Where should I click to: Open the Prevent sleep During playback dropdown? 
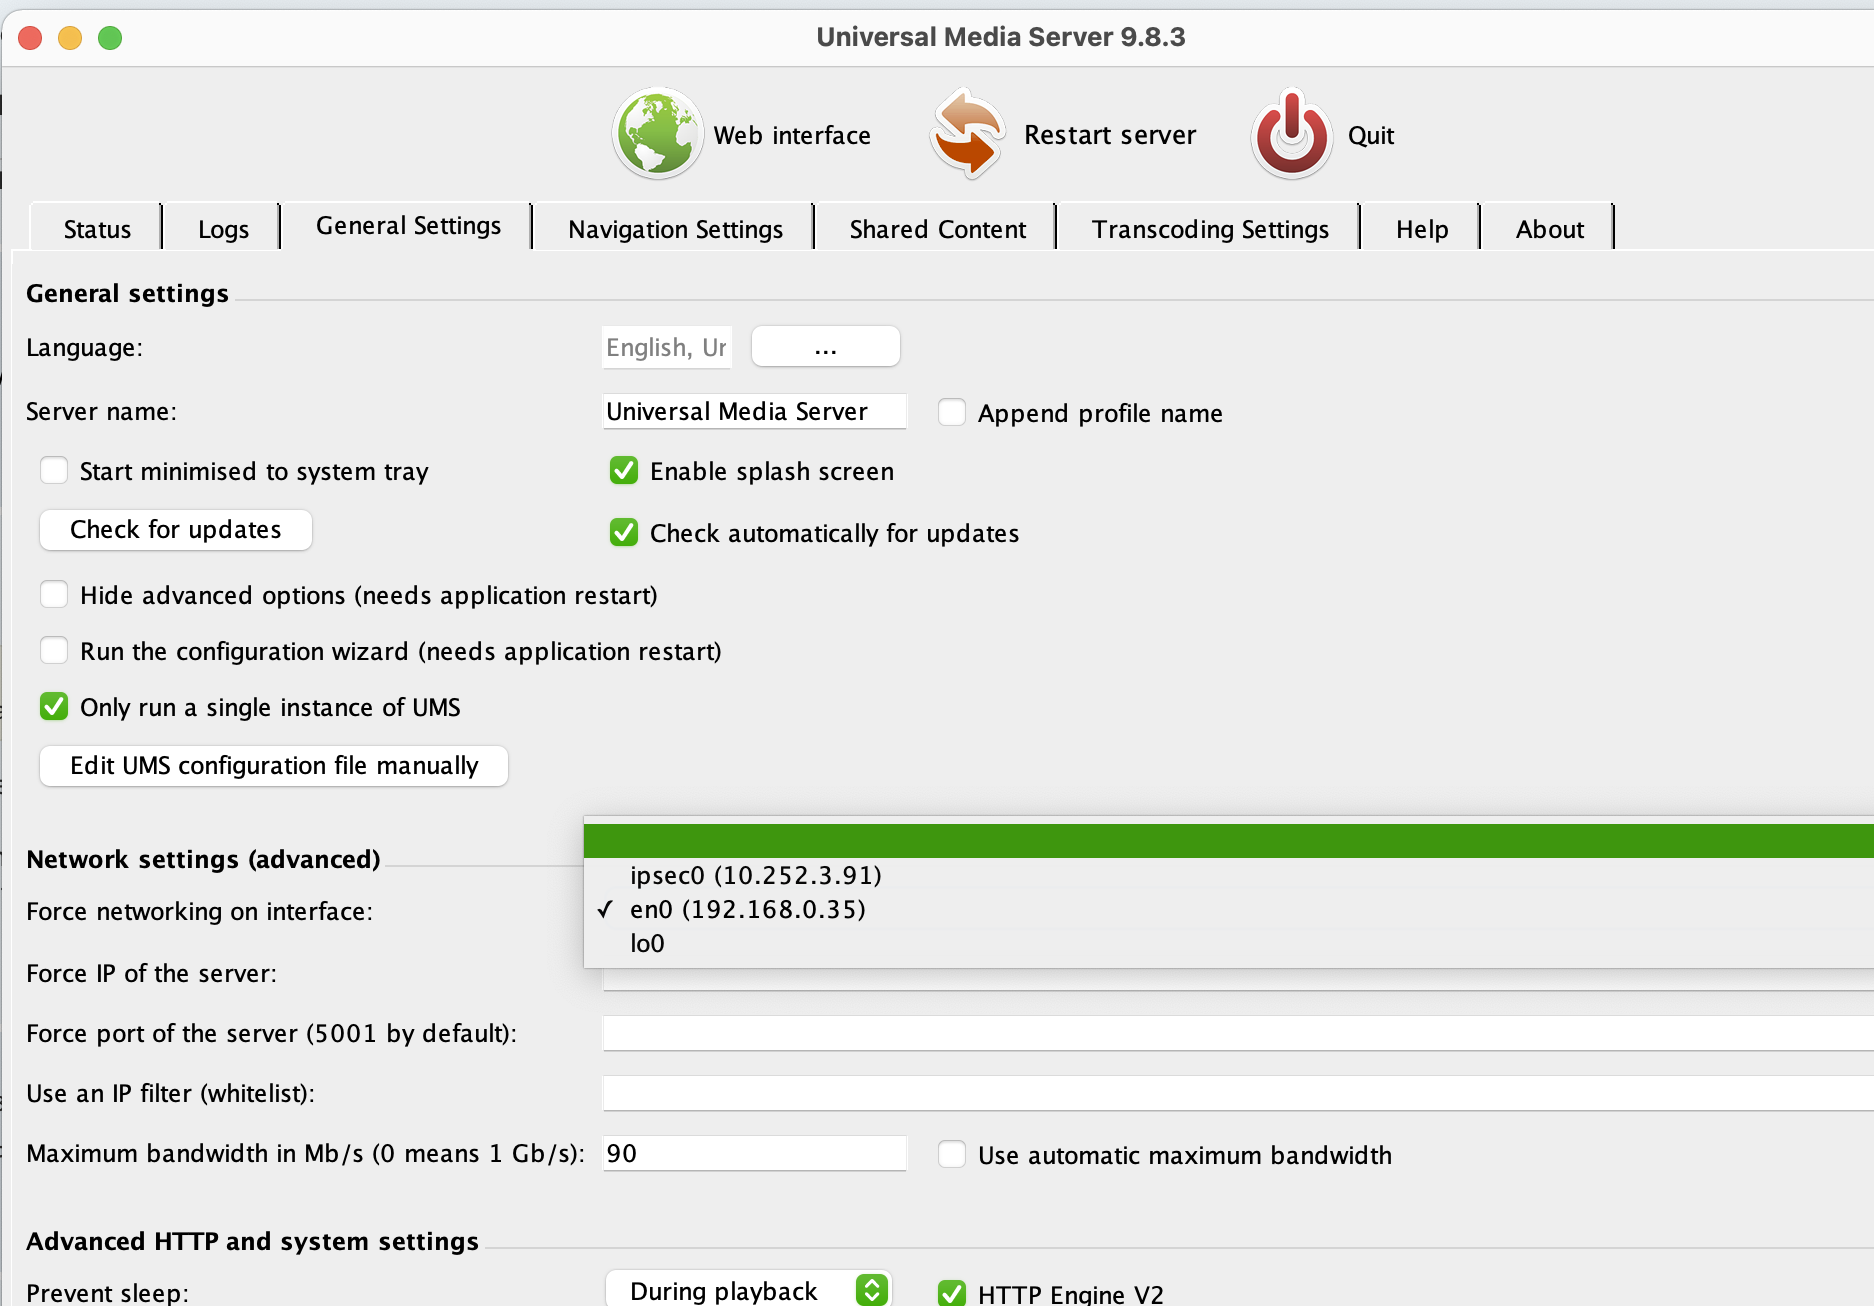click(x=748, y=1290)
